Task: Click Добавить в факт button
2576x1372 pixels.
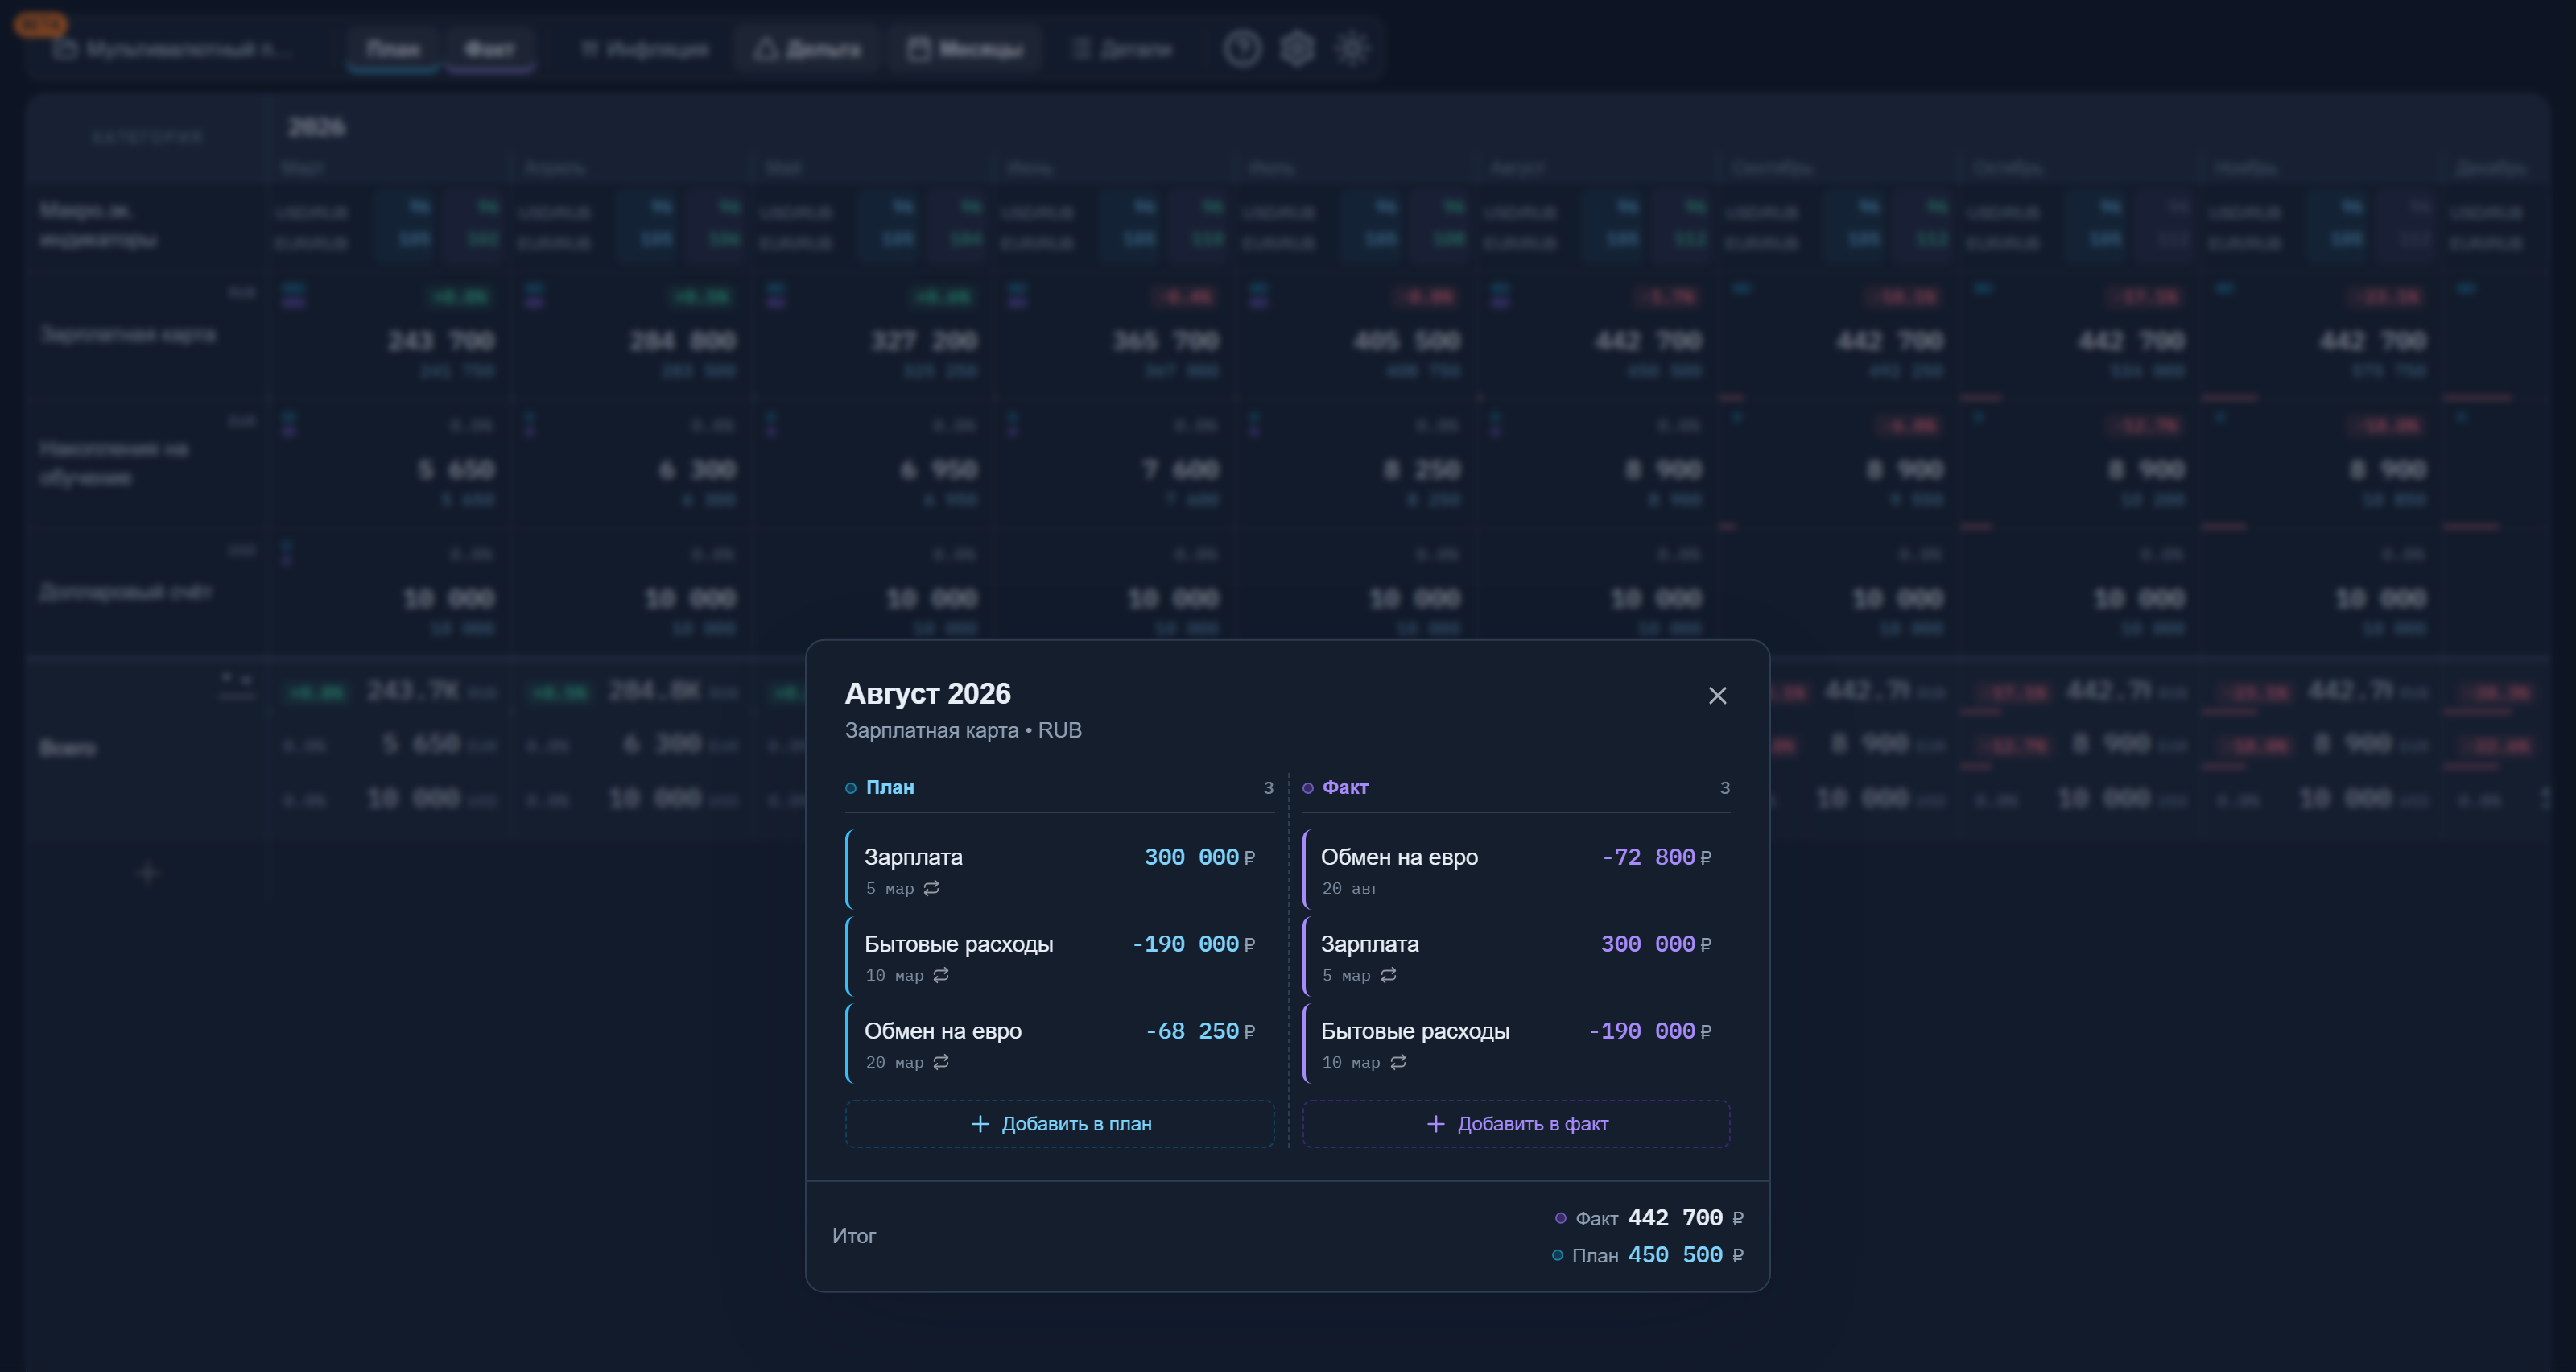Action: tap(1516, 1124)
